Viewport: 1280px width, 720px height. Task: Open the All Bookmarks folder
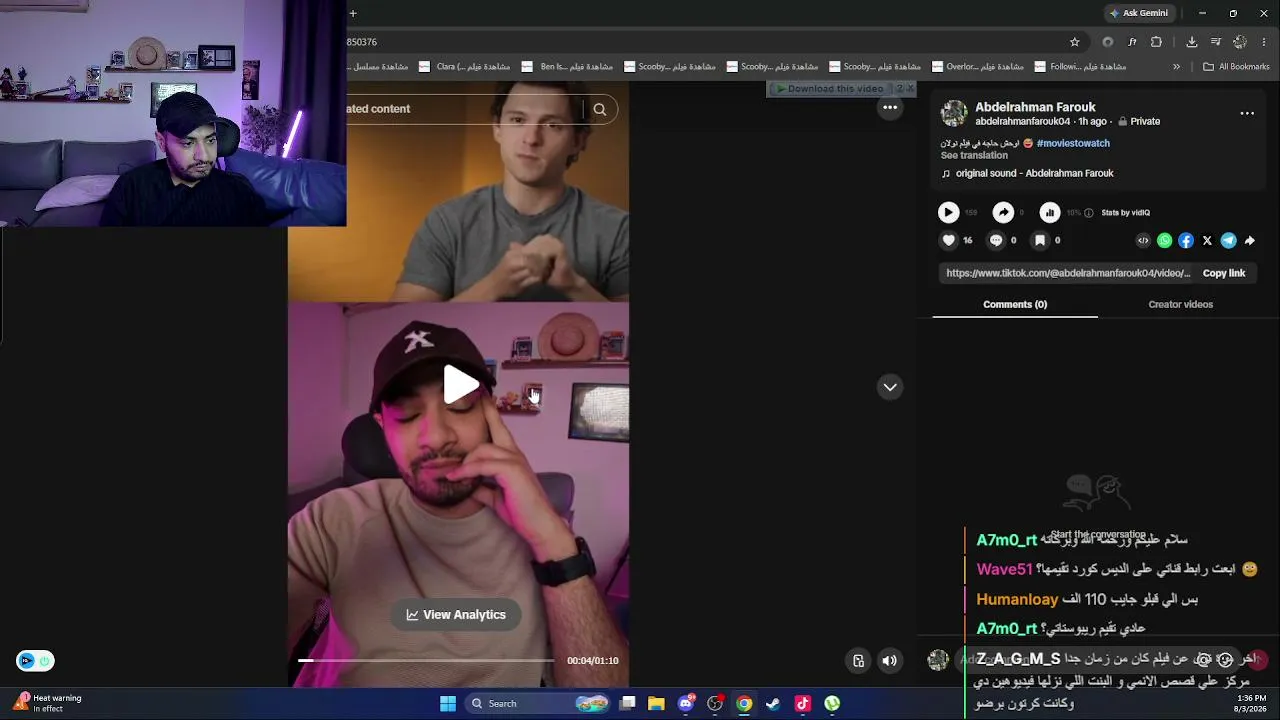pos(1236,67)
